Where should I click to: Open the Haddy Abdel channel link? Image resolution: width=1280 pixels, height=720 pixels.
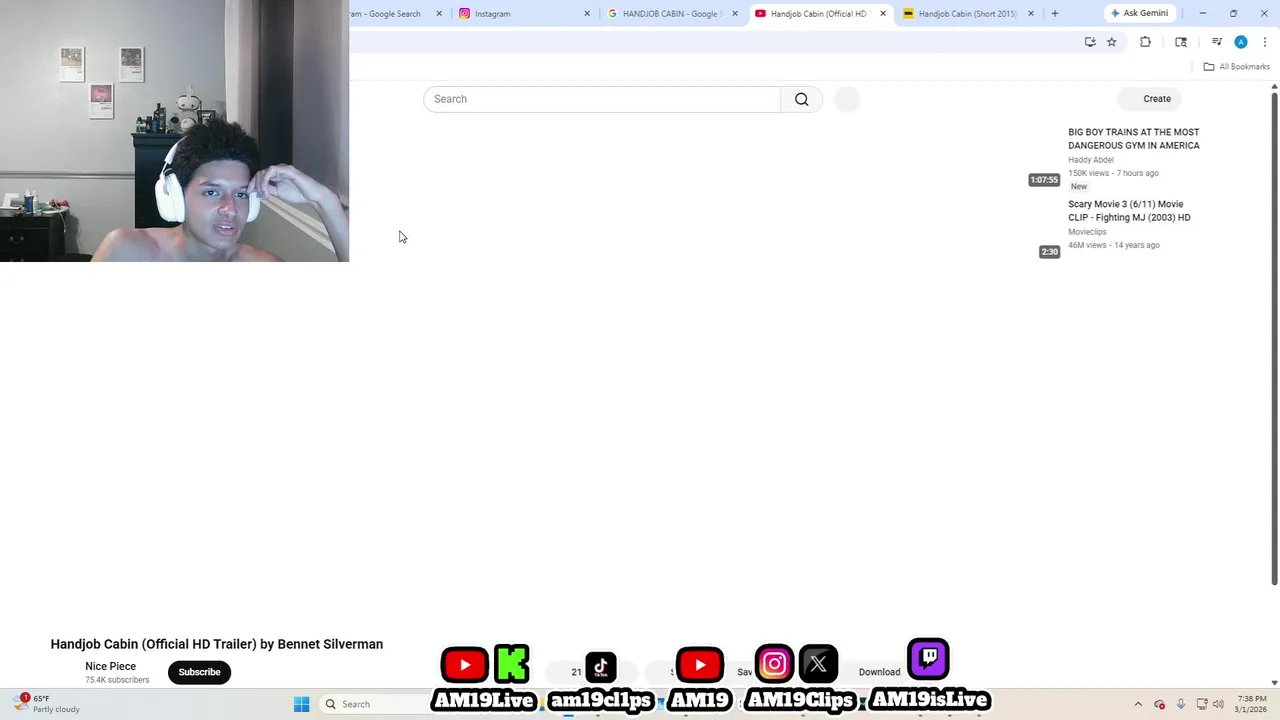point(1090,160)
